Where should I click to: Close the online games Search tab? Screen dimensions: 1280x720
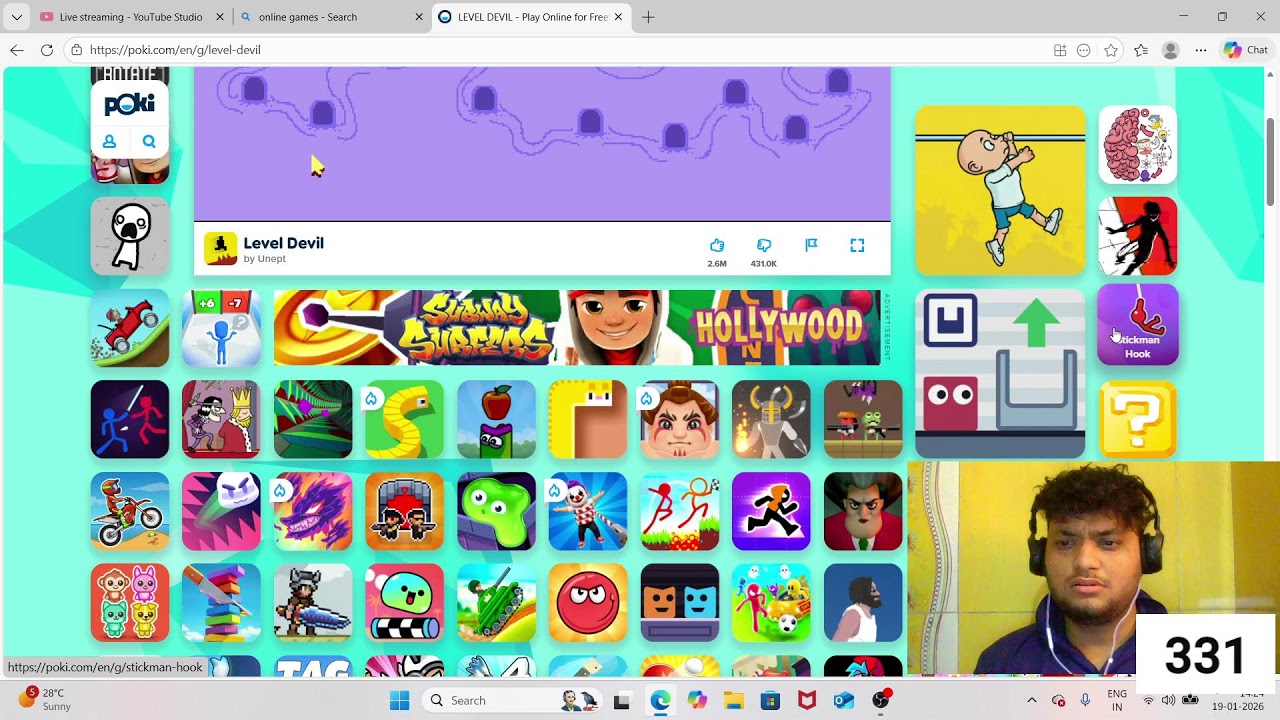pos(419,17)
